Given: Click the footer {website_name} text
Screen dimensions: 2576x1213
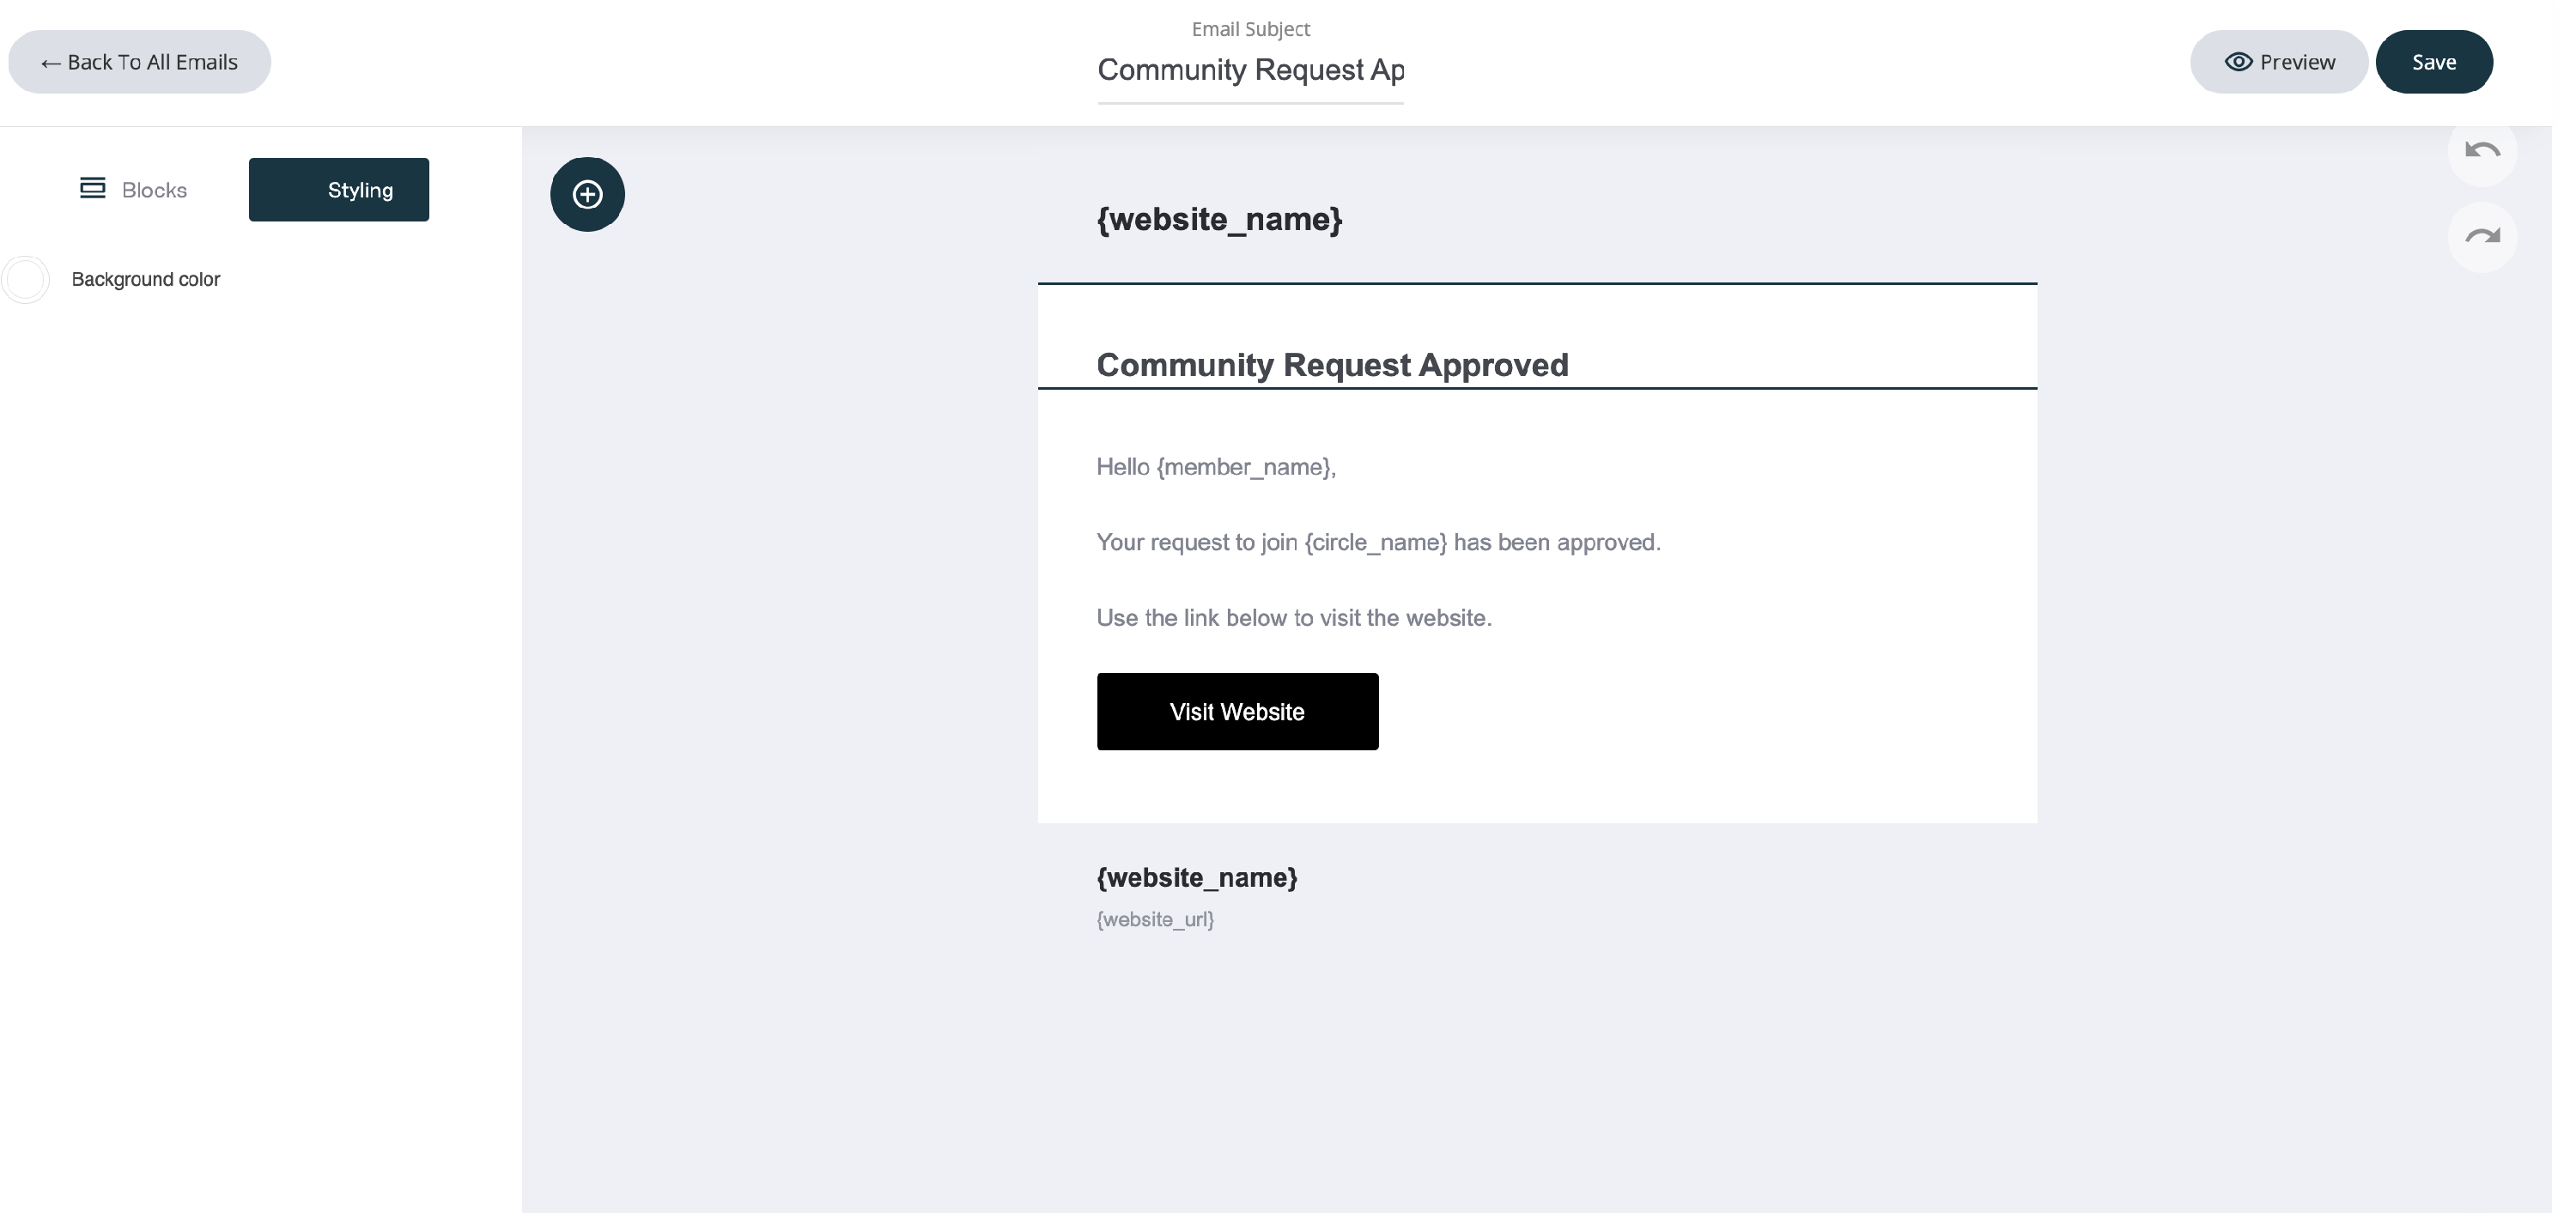Looking at the screenshot, I should (1197, 877).
